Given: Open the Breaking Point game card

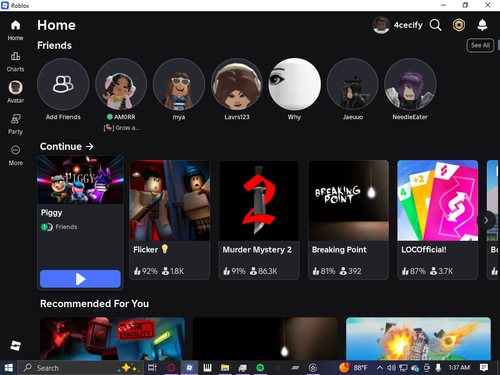Looking at the screenshot, I should (x=348, y=220).
